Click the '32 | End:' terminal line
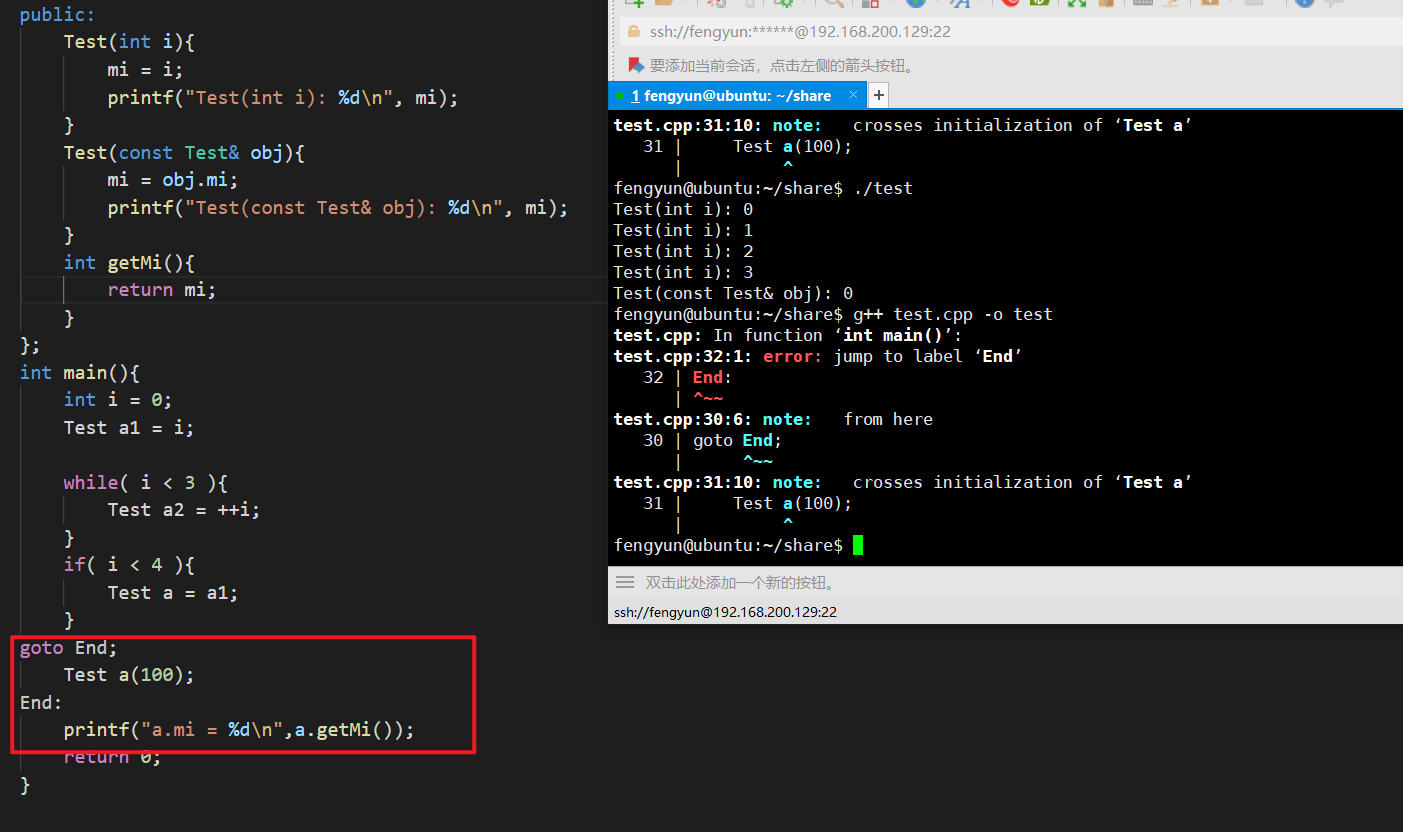 point(688,377)
